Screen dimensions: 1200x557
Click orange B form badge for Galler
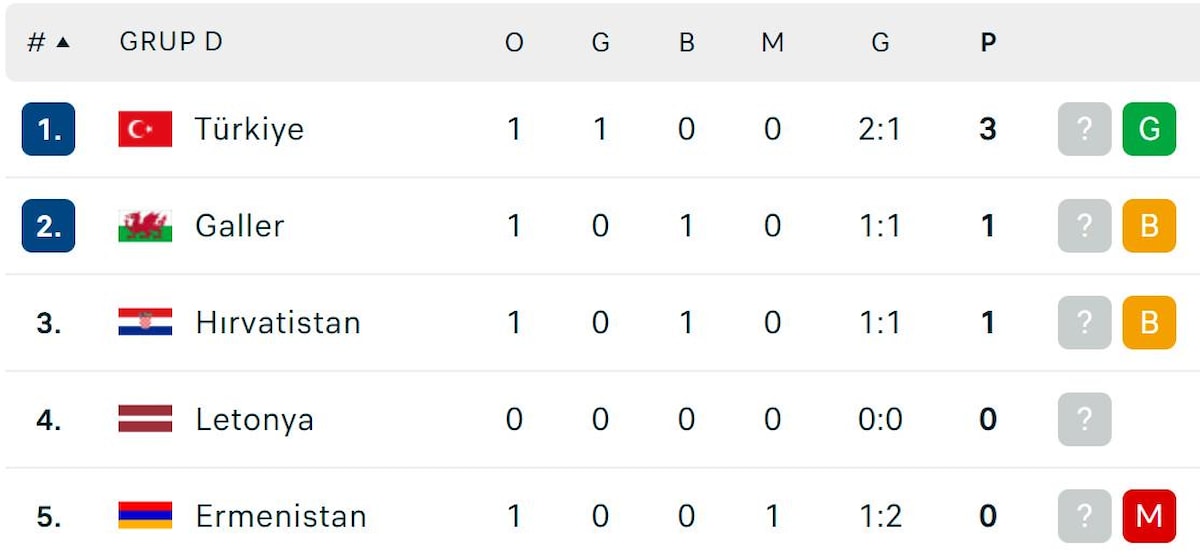(1149, 226)
